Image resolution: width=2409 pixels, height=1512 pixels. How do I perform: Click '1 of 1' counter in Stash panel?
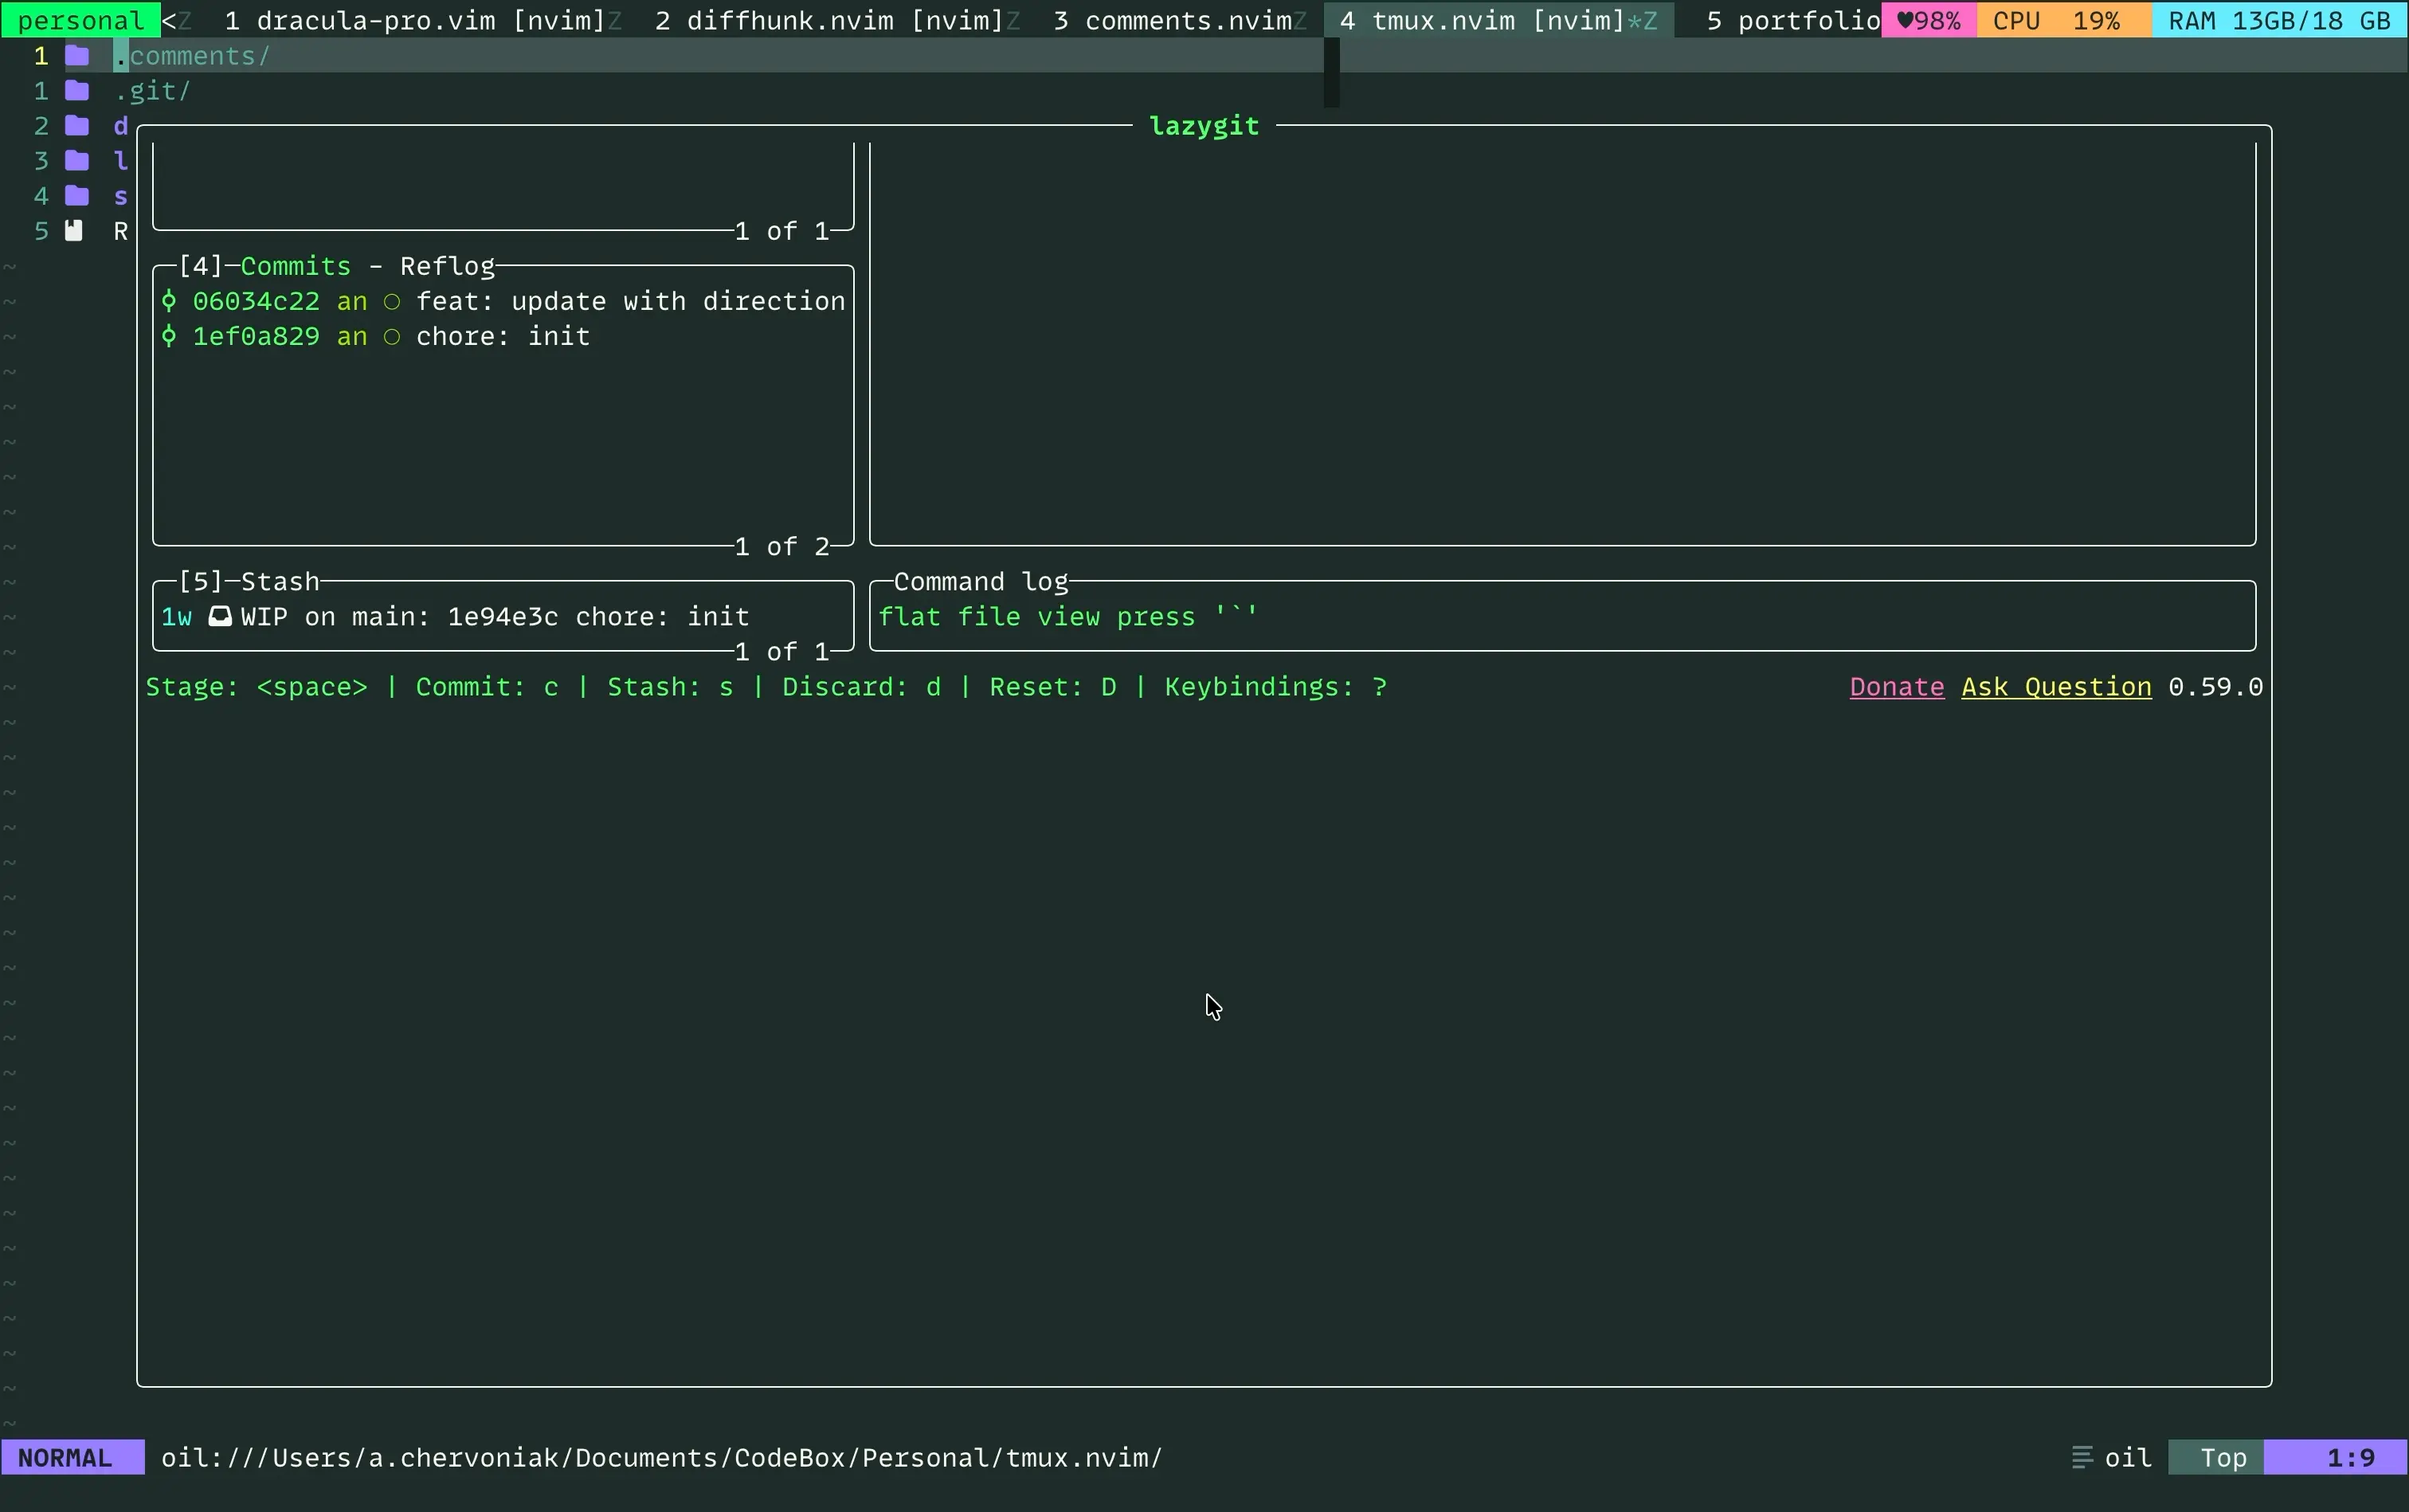(x=782, y=651)
